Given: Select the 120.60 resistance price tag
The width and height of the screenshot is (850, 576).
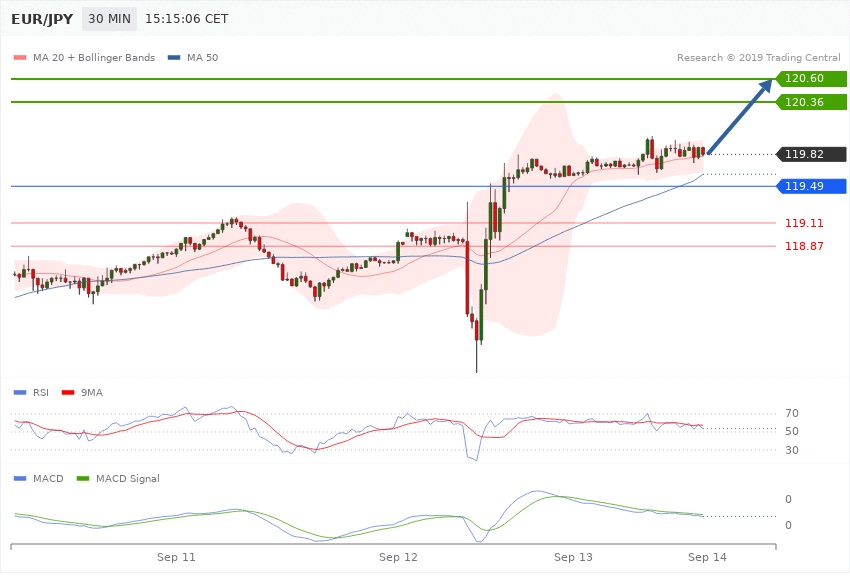Looking at the screenshot, I should 812,79.
